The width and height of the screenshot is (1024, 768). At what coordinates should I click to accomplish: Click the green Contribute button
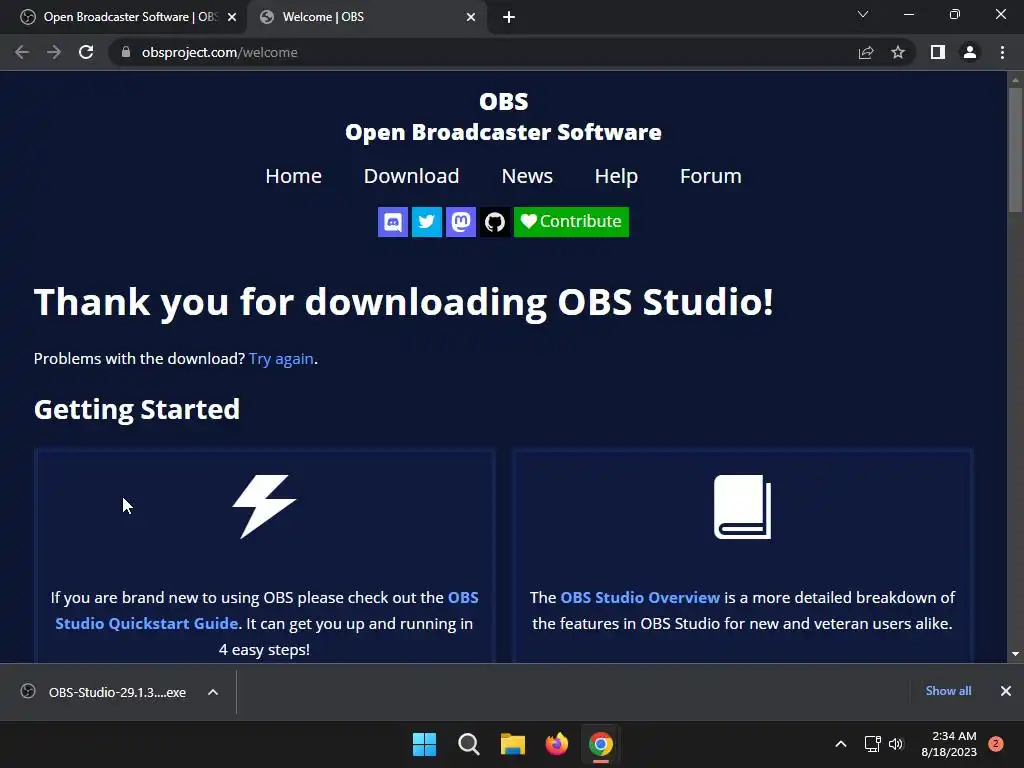click(x=571, y=222)
